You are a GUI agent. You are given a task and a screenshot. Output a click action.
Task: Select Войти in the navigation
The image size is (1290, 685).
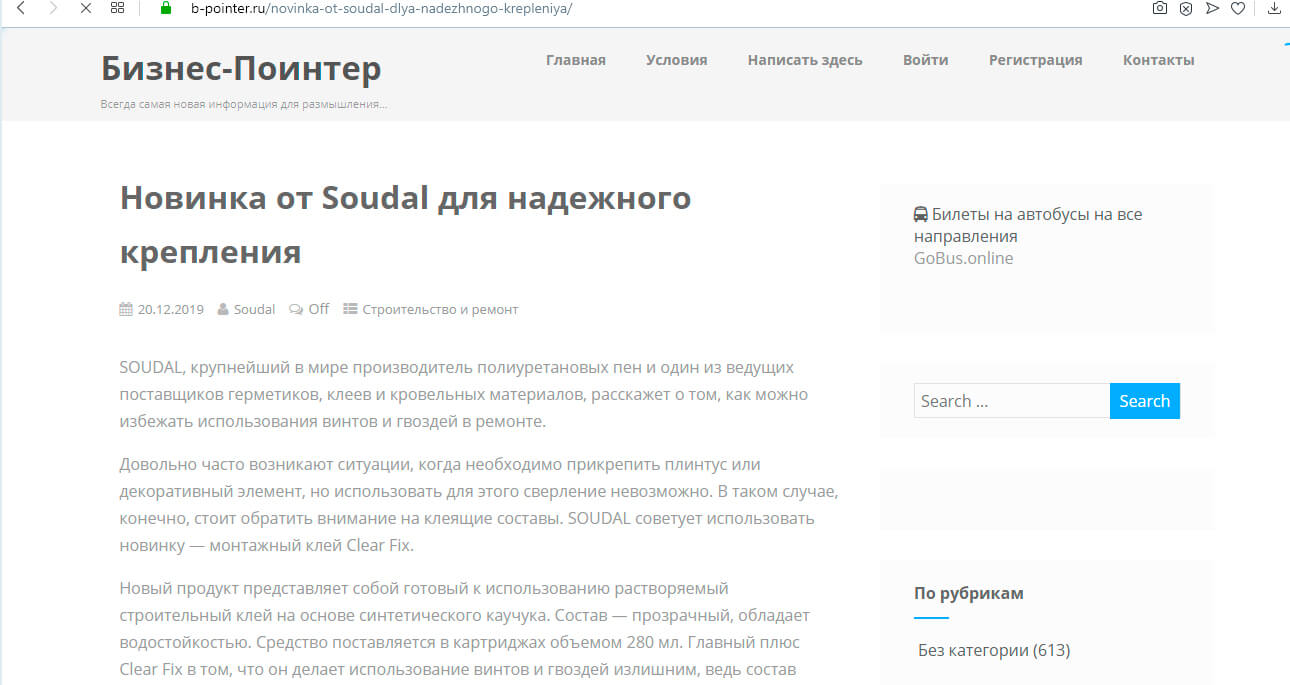coord(926,60)
